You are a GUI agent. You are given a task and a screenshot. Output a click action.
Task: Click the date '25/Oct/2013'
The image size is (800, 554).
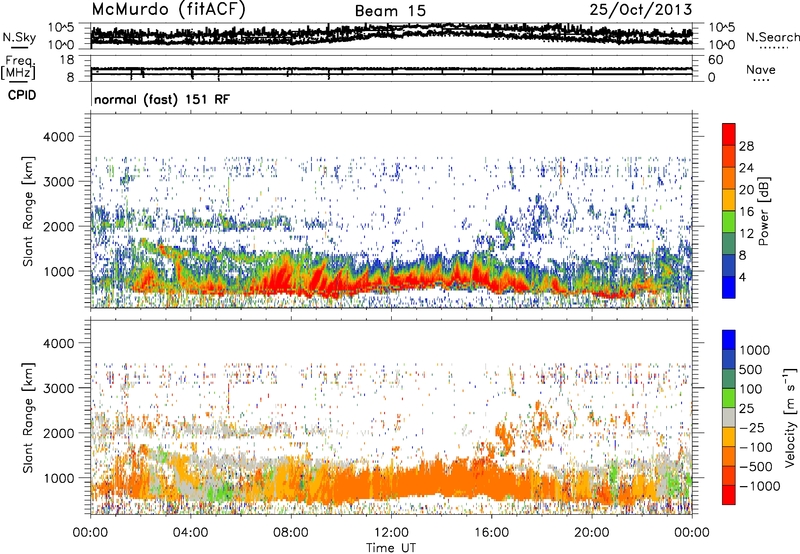click(x=641, y=10)
